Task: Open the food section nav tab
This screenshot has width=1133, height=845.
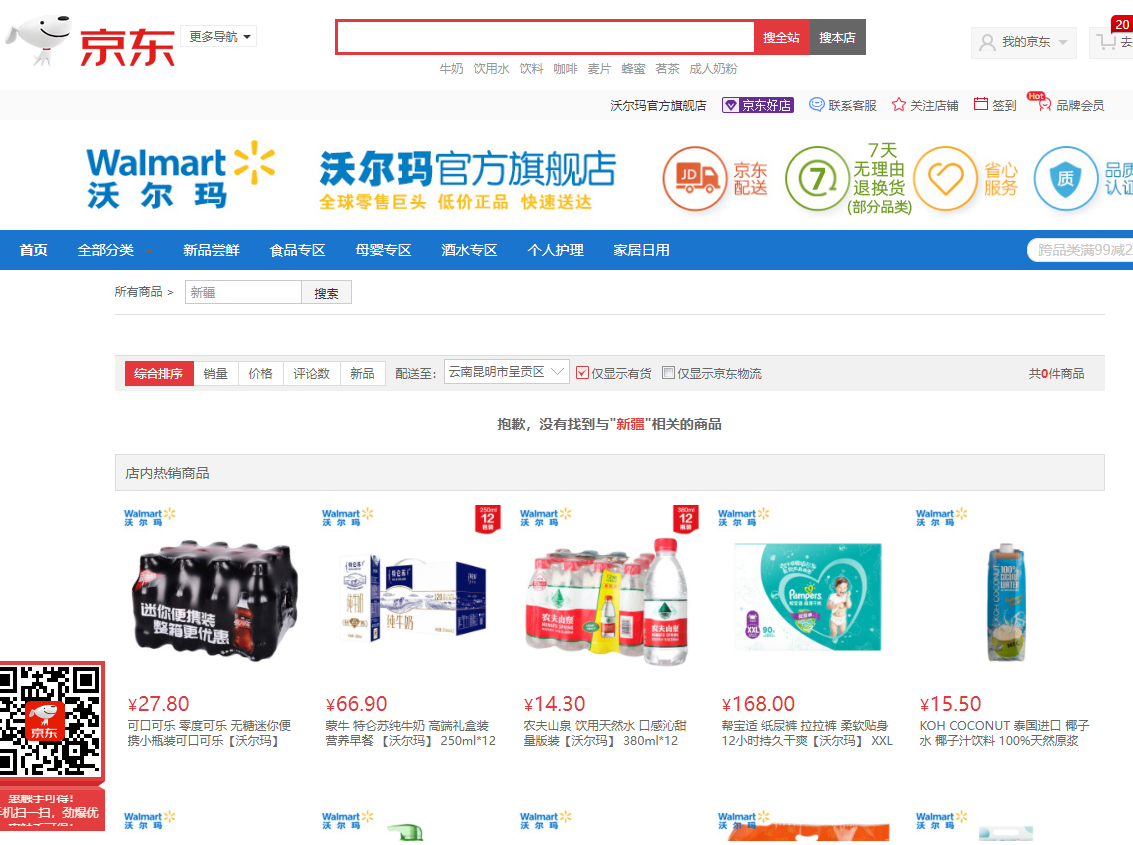Action: 297,250
